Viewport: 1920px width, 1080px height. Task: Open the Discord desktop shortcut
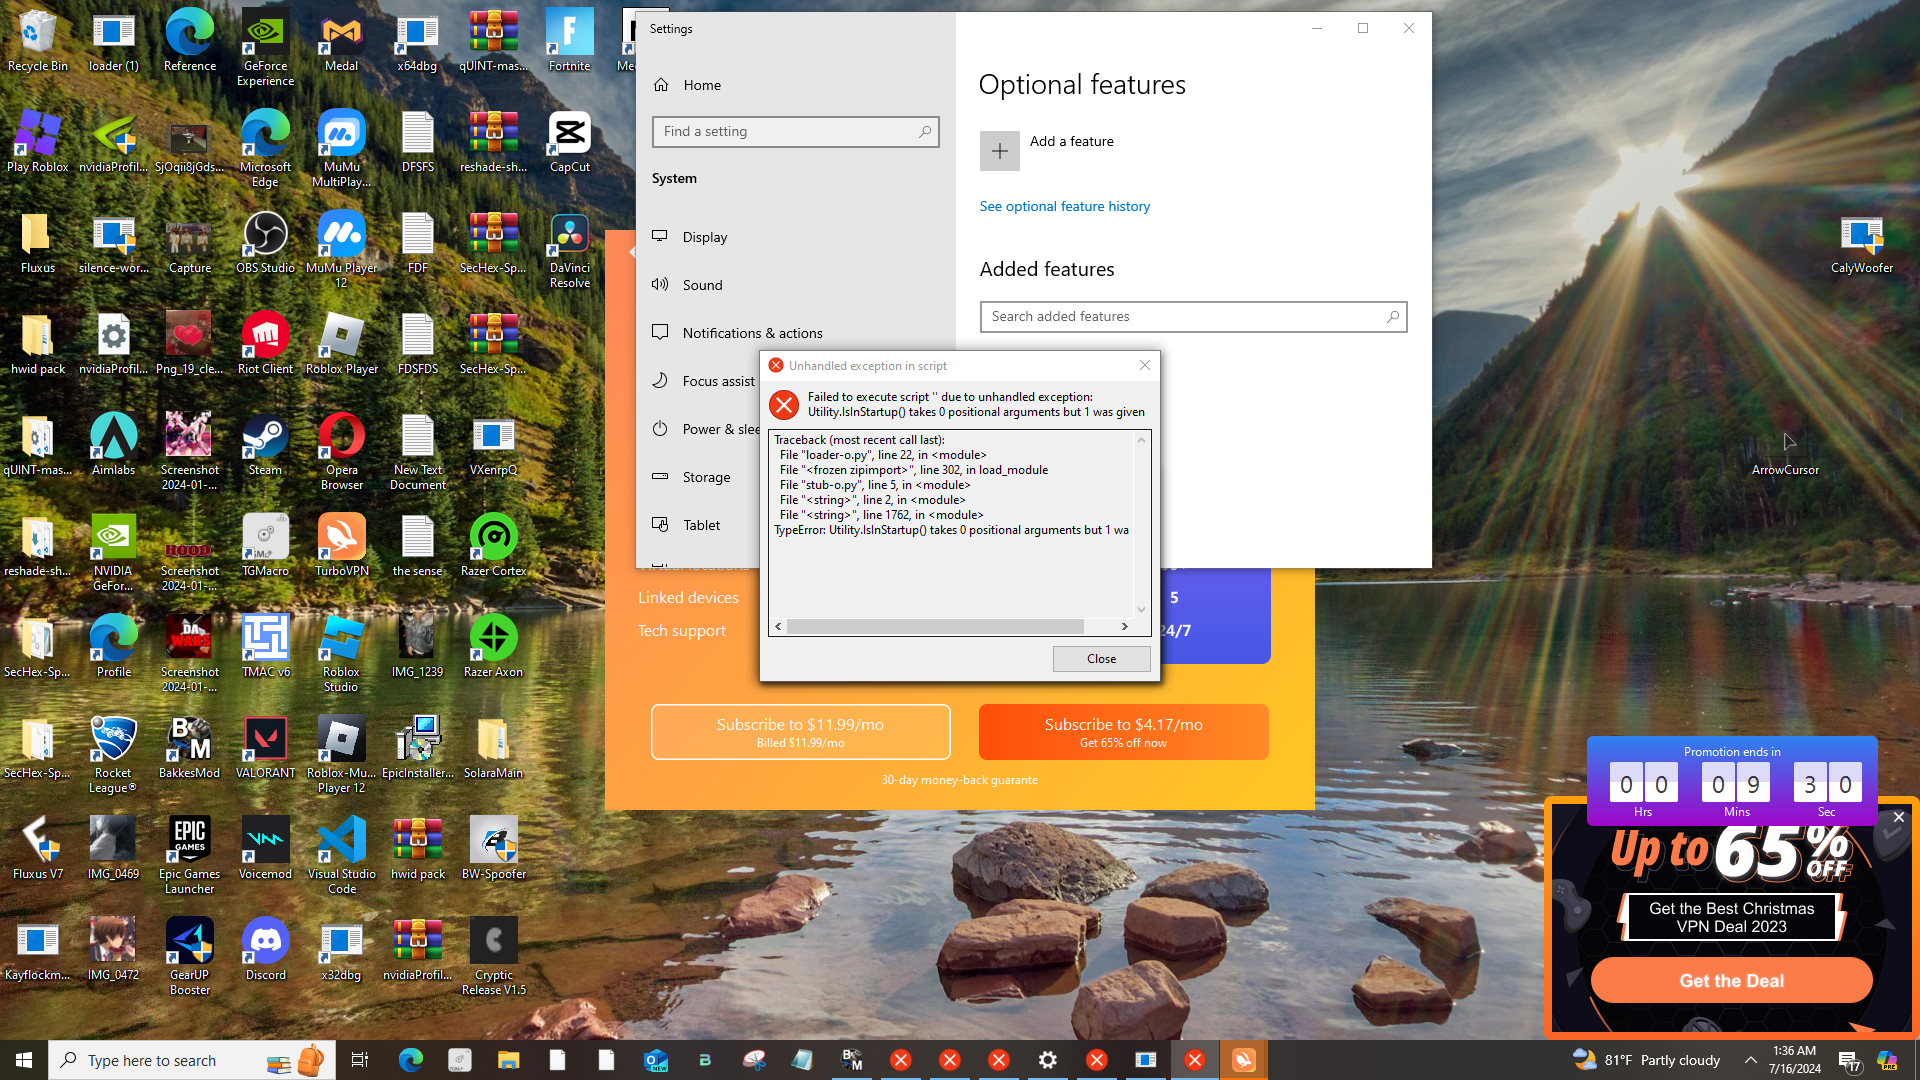click(265, 942)
